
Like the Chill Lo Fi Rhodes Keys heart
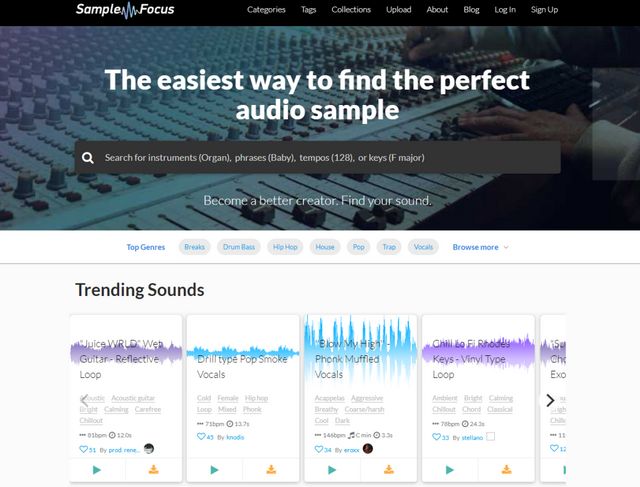(436, 437)
